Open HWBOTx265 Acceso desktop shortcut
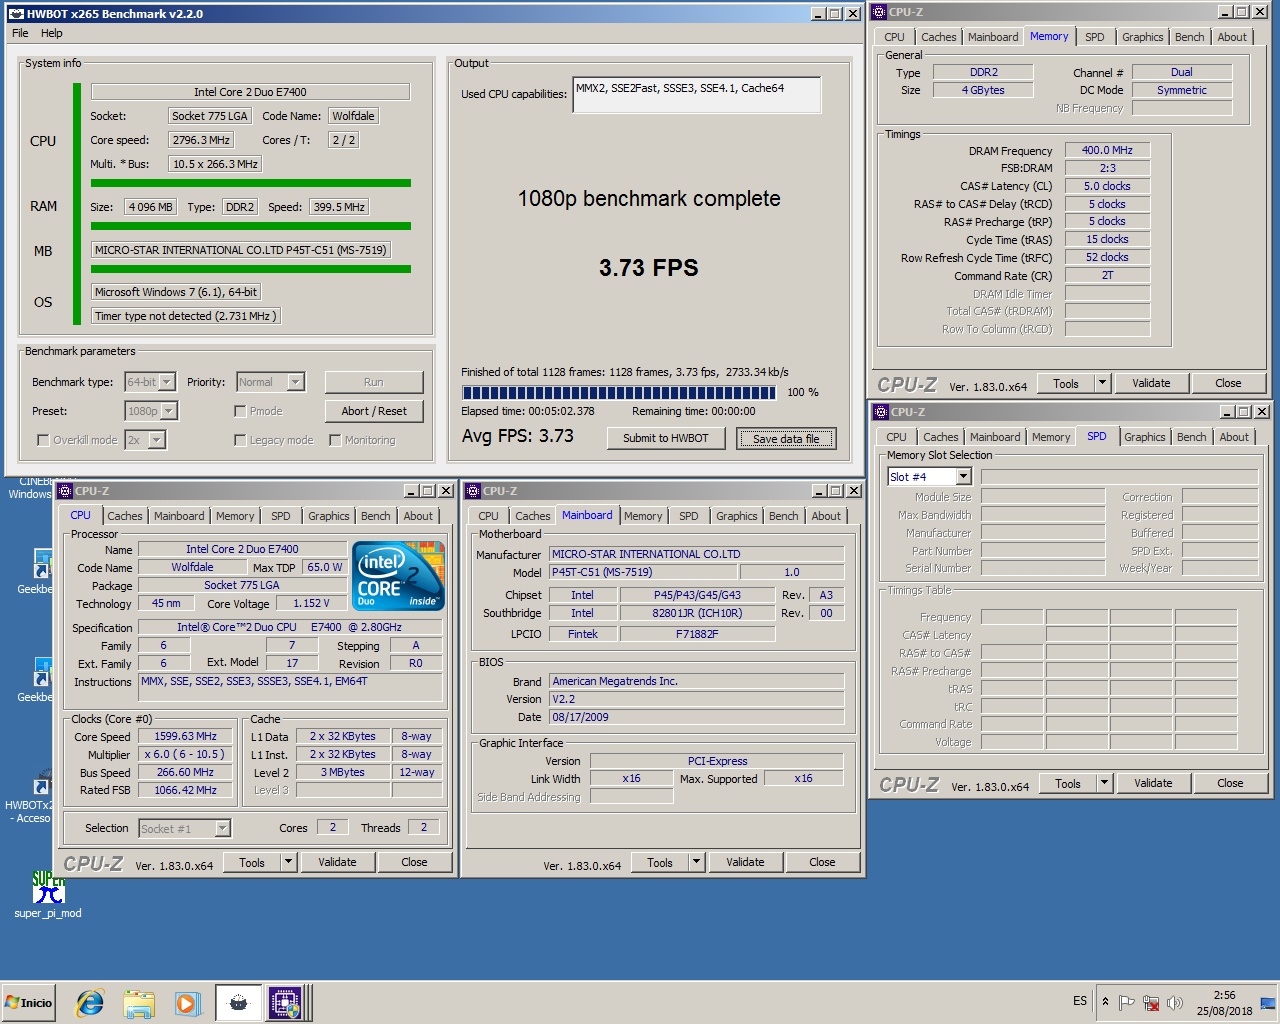The width and height of the screenshot is (1280, 1024). tap(30, 797)
